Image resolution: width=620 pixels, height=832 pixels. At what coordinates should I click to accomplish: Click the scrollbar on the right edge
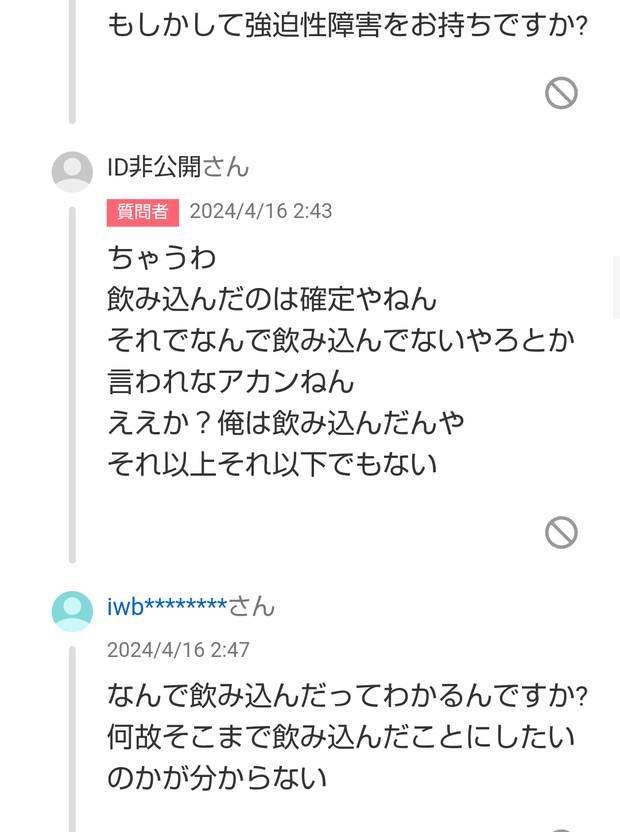[x=616, y=287]
